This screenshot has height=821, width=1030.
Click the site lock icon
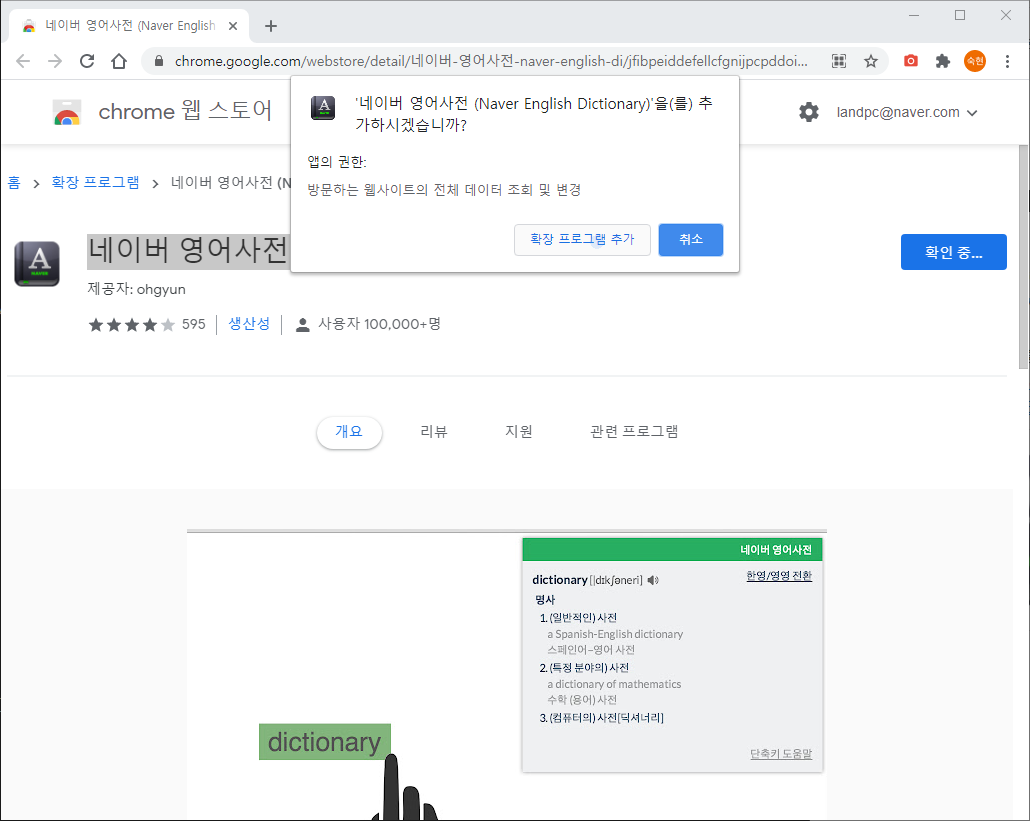coord(158,61)
